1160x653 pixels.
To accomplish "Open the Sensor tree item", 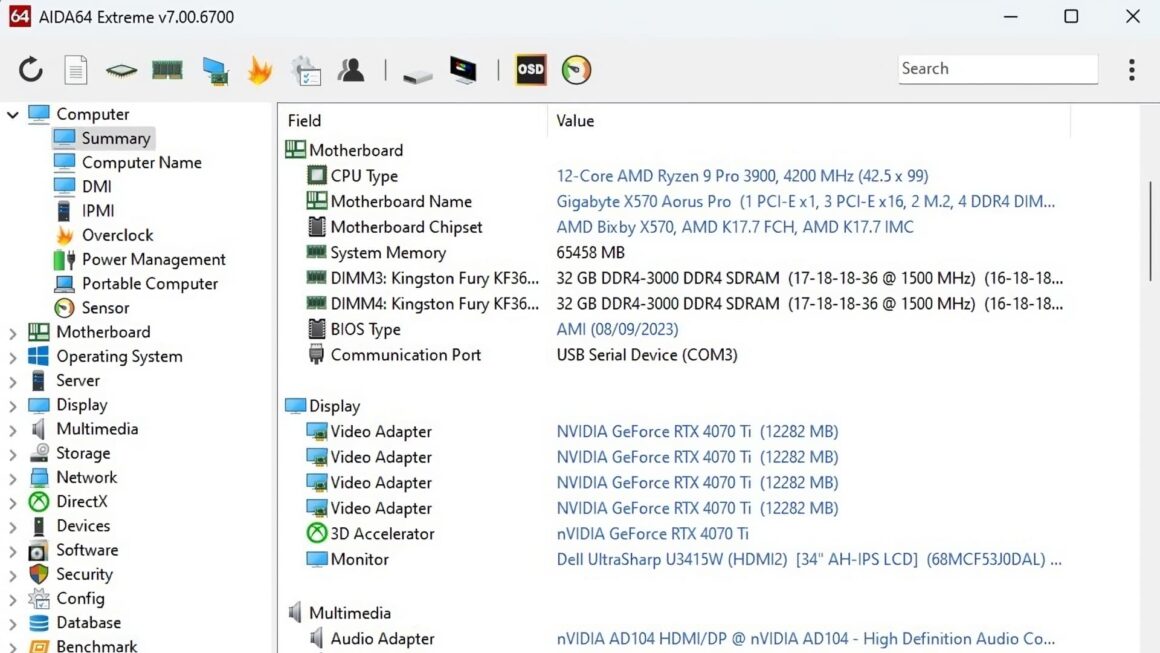I will pyautogui.click(x=105, y=308).
